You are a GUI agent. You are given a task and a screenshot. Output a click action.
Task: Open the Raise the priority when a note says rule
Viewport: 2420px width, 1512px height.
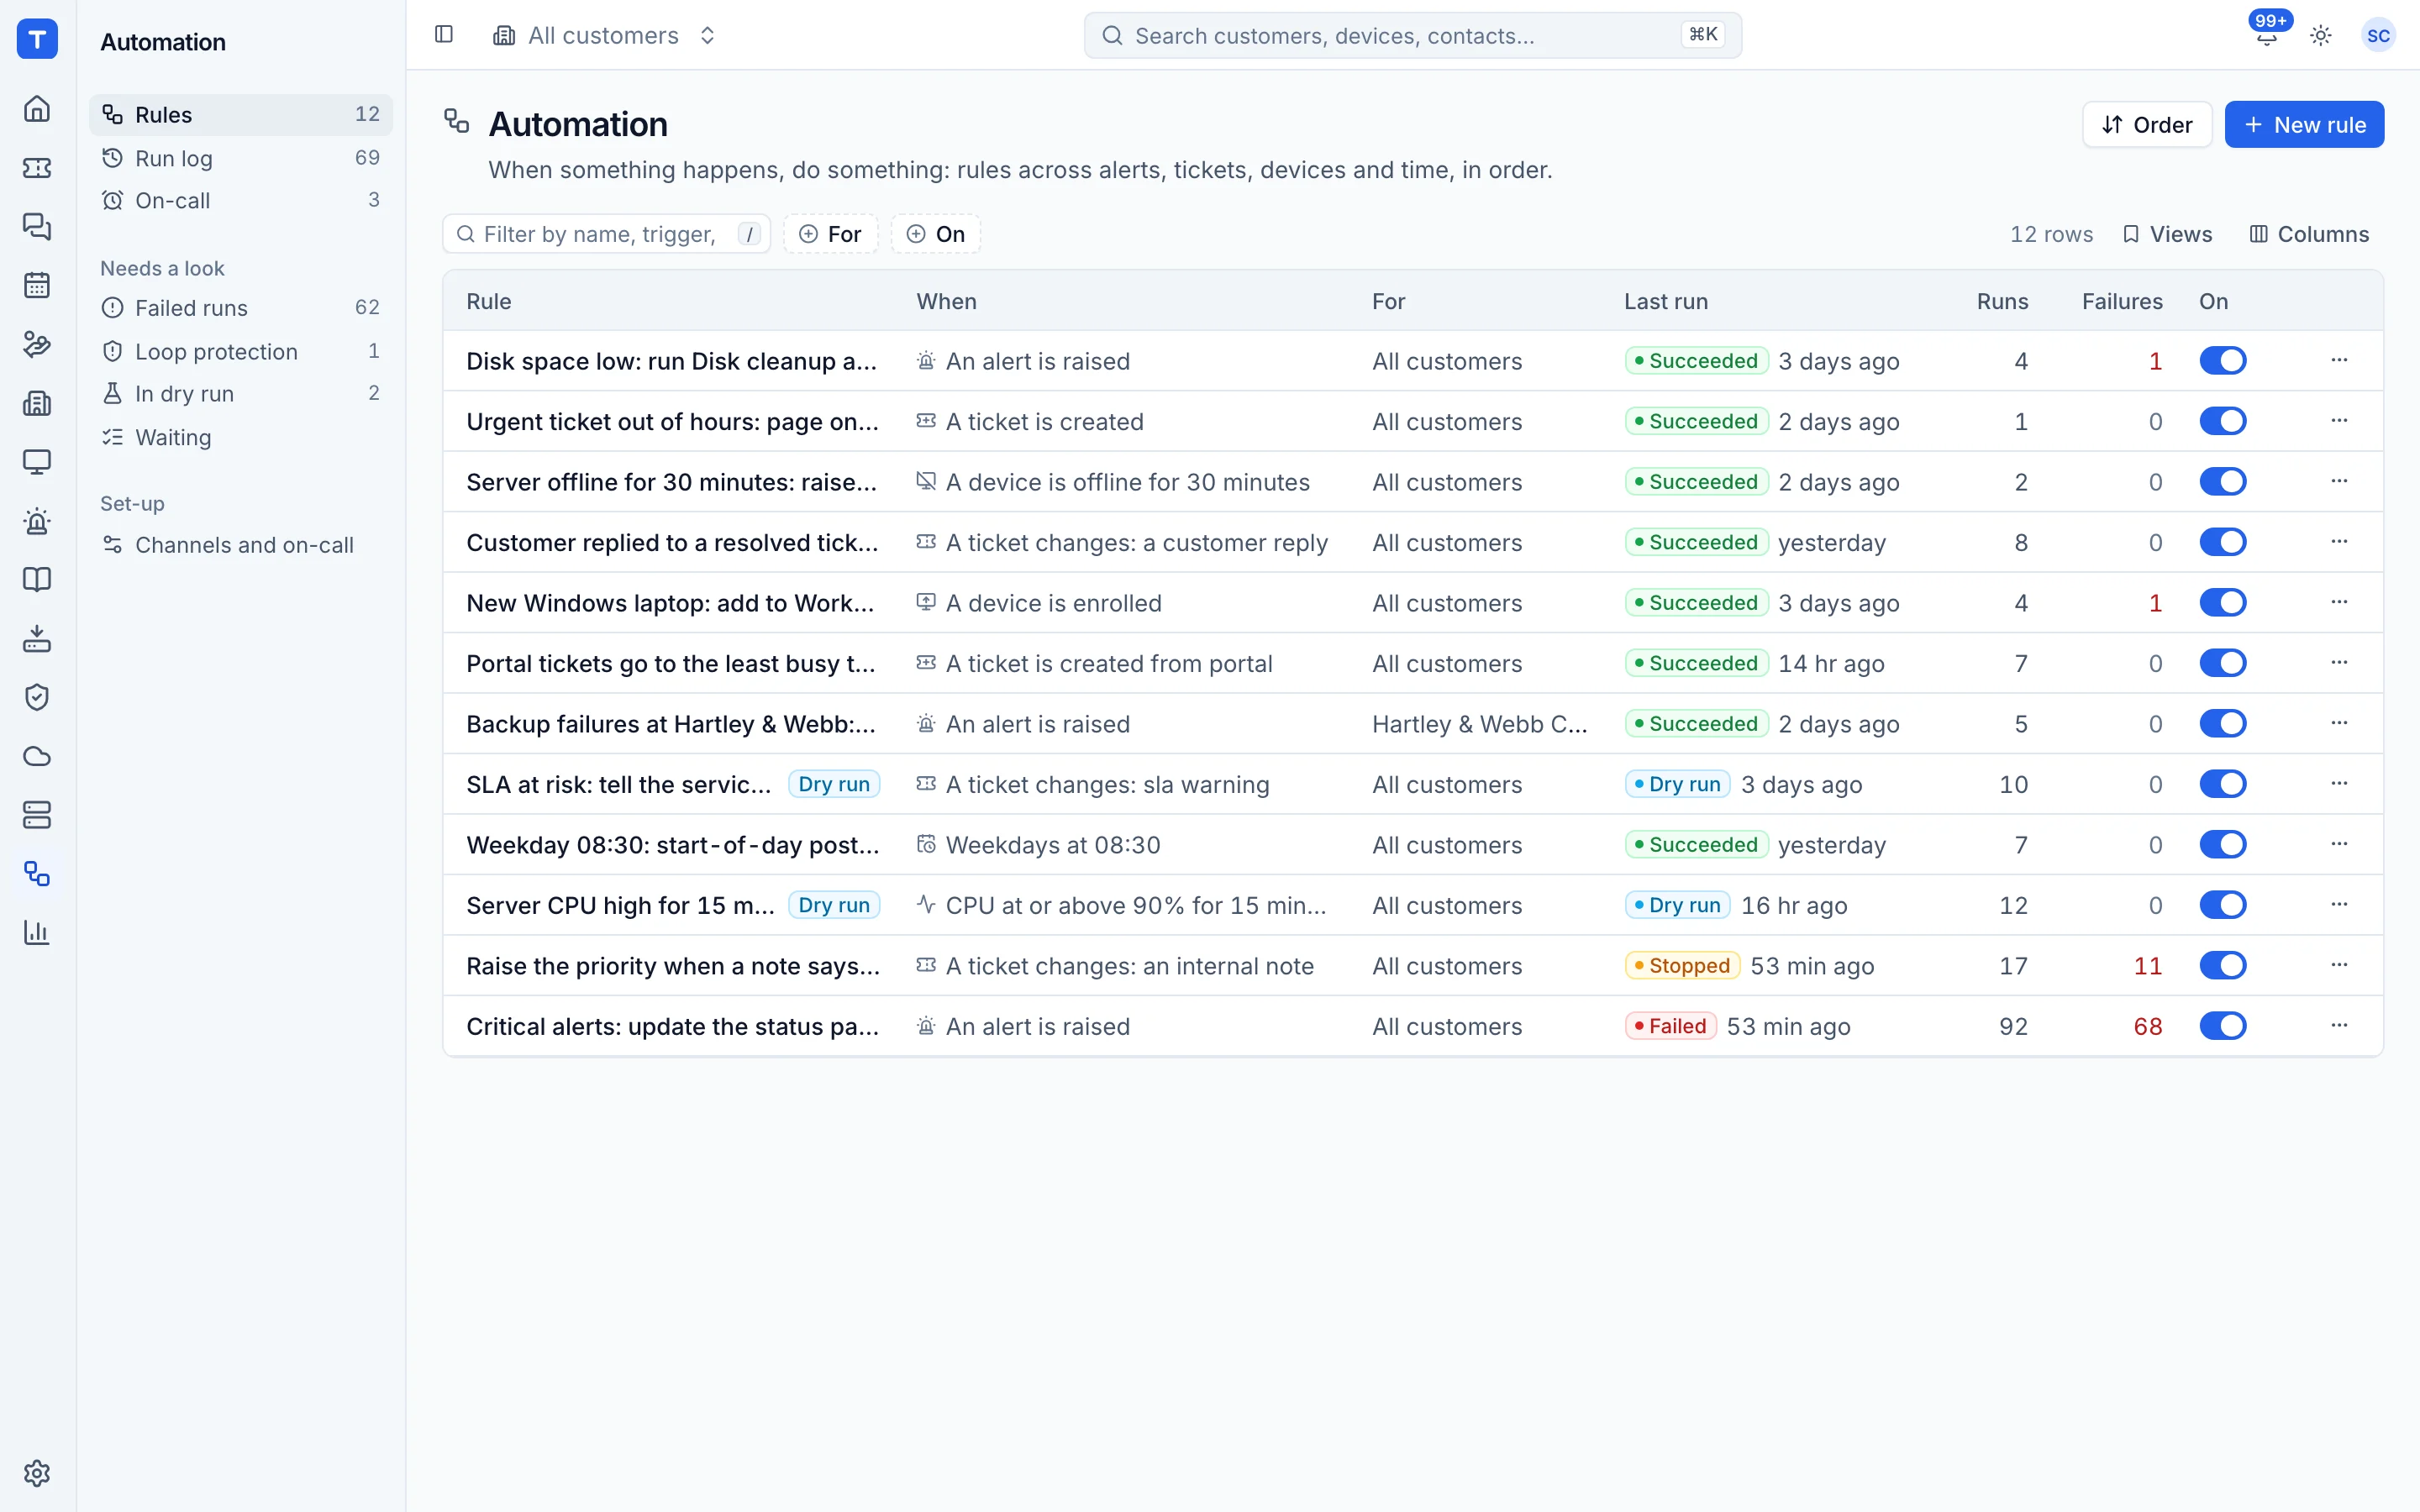point(673,966)
